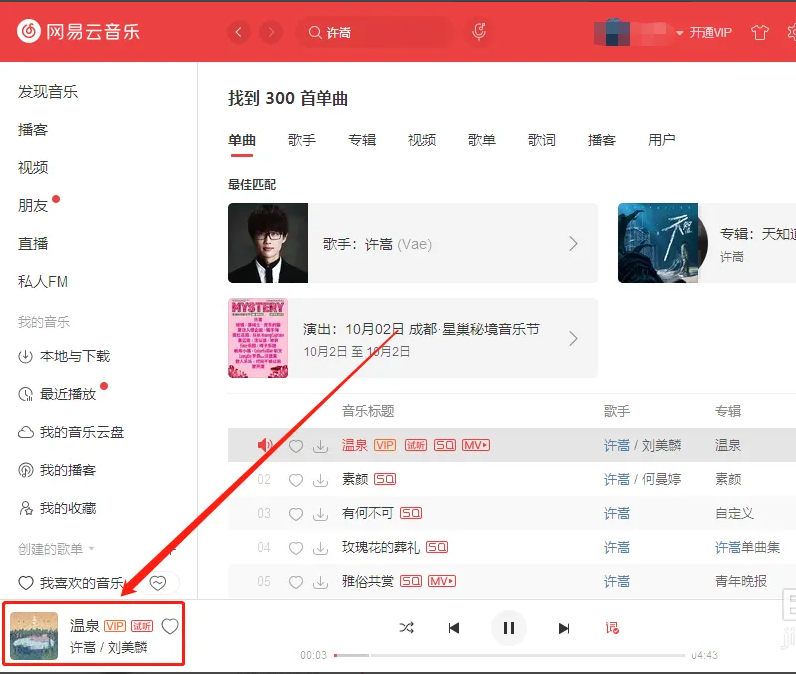The image size is (796, 674).
Task: Open 我喜欢的音乐 playlist
Action: pos(71,583)
